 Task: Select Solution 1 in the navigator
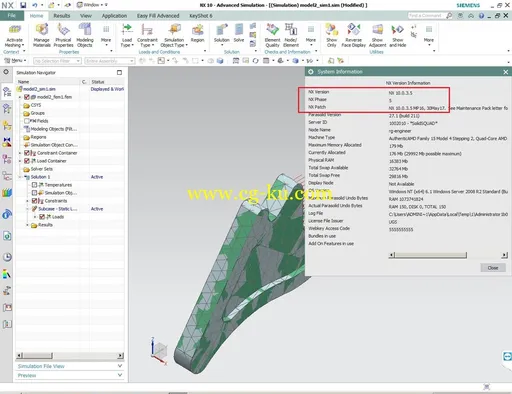40,177
